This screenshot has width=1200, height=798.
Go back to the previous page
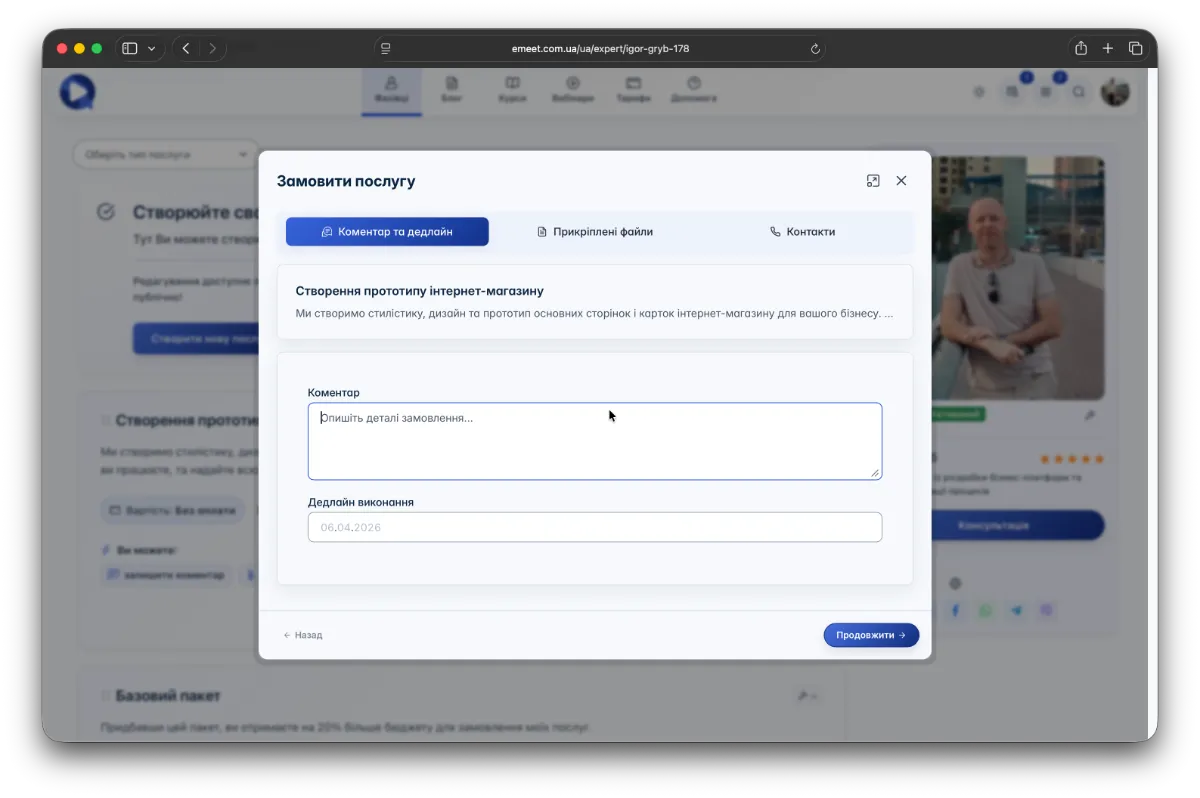pyautogui.click(x=186, y=48)
